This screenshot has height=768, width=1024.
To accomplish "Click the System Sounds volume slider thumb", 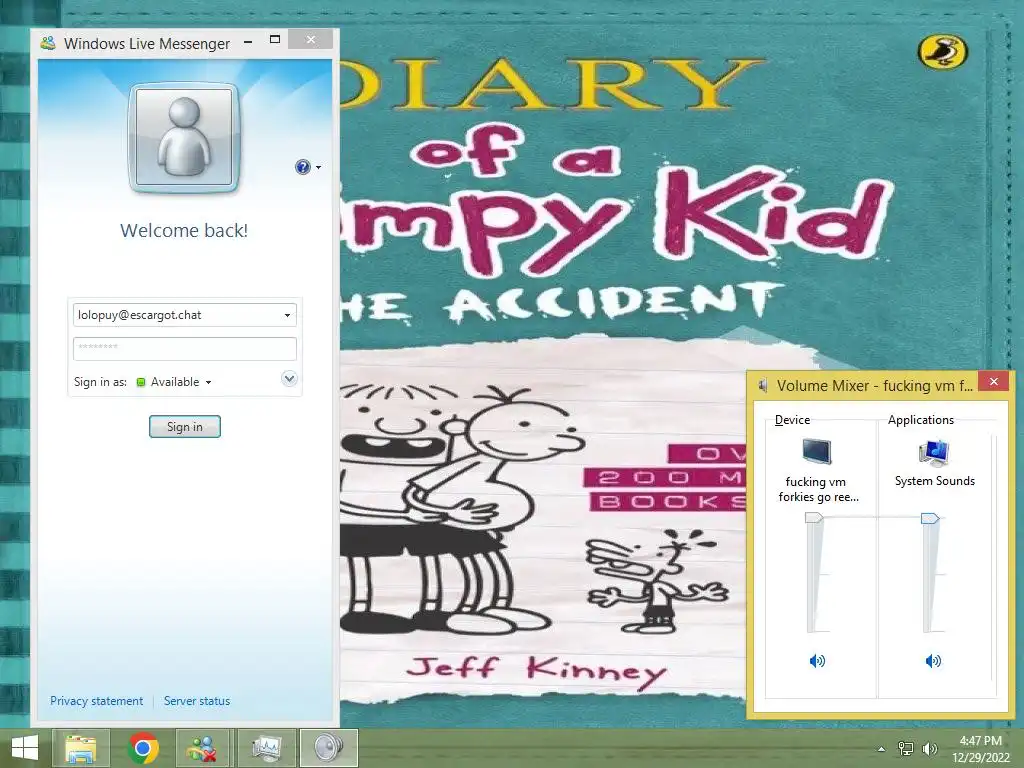I will point(930,519).
